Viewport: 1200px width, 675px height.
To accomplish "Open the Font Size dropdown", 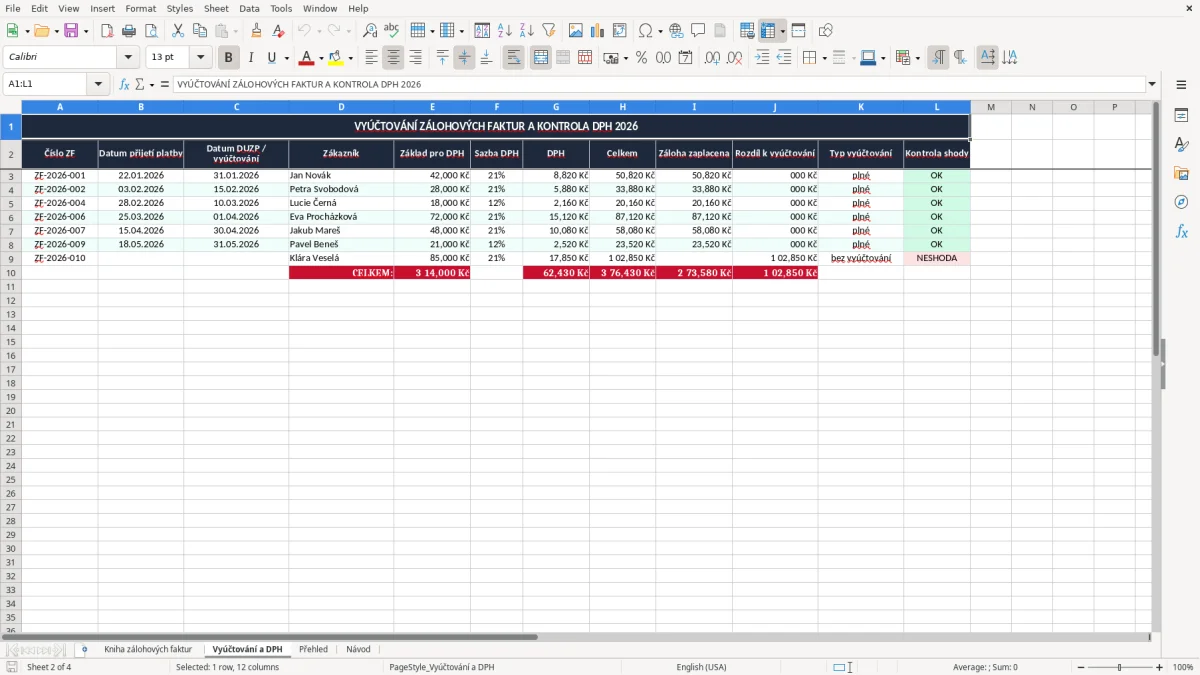I will [x=201, y=58].
